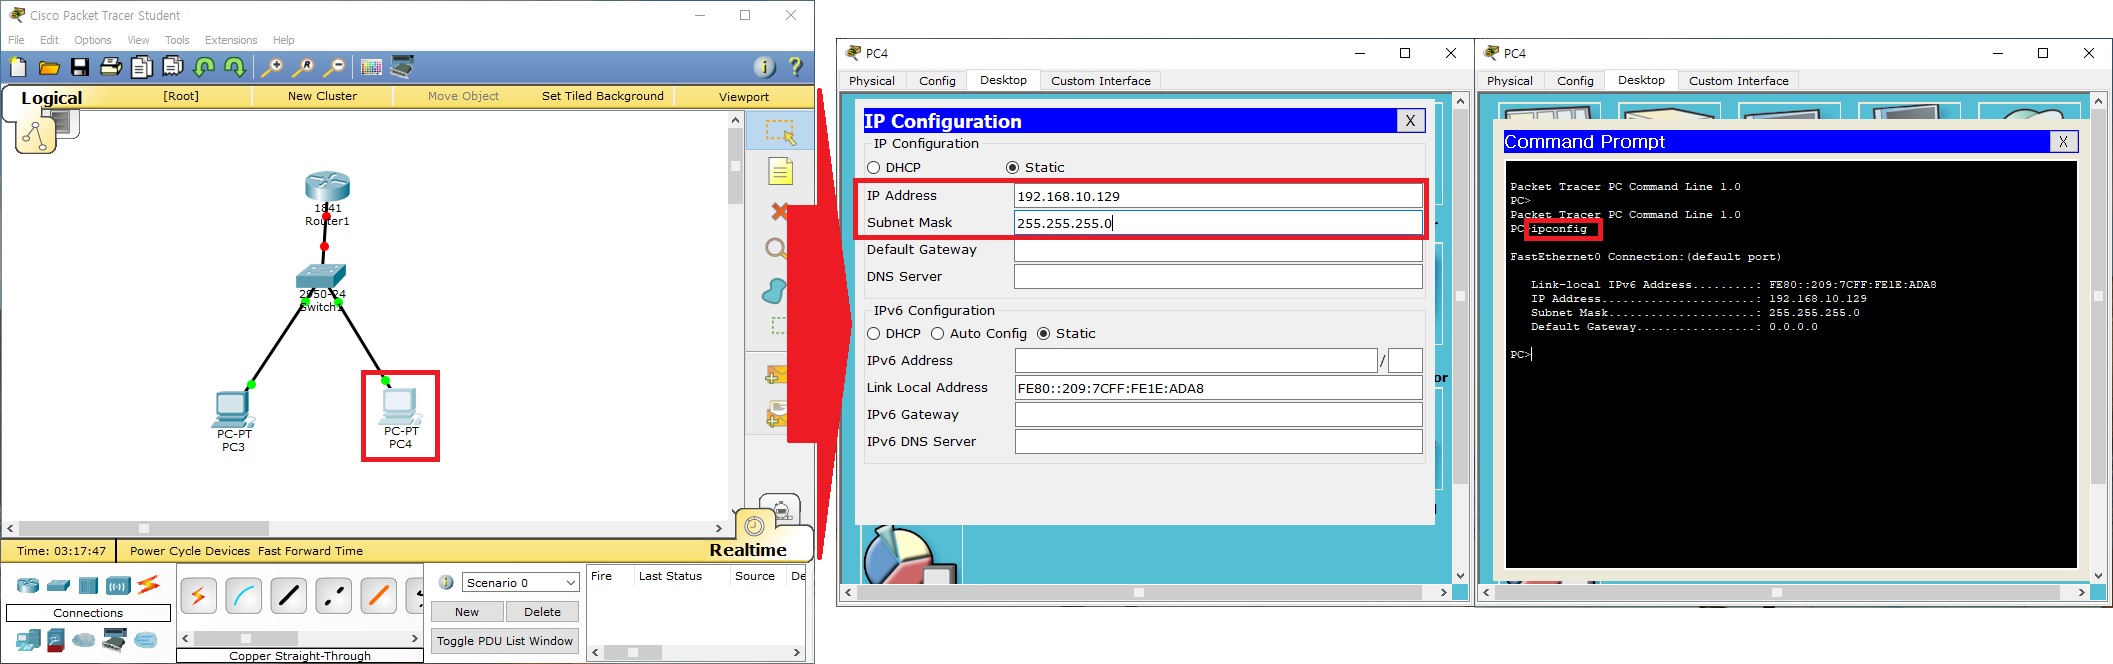Switch to Config tab in IP Configuration PC4 window
2113x664 pixels.
pos(937,81)
